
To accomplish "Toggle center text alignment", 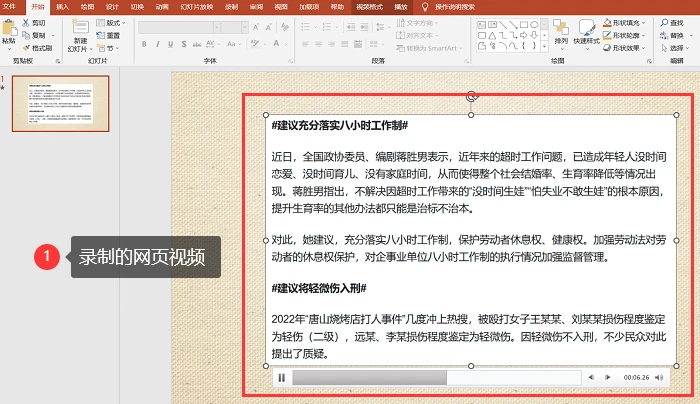I will click(319, 44).
